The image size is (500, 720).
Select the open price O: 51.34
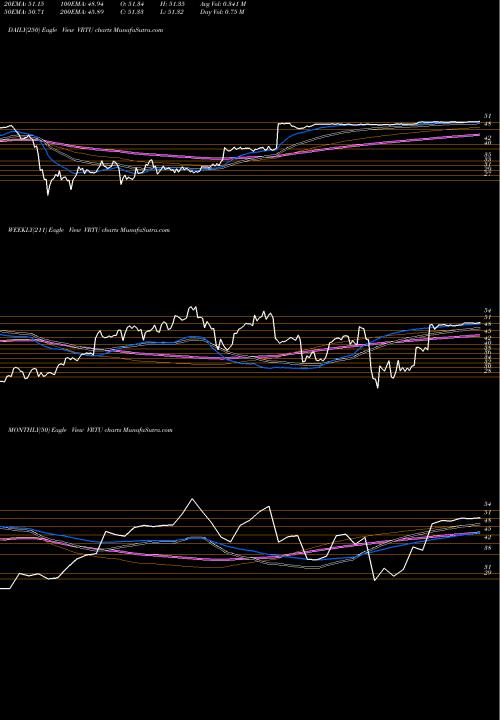tap(133, 4)
